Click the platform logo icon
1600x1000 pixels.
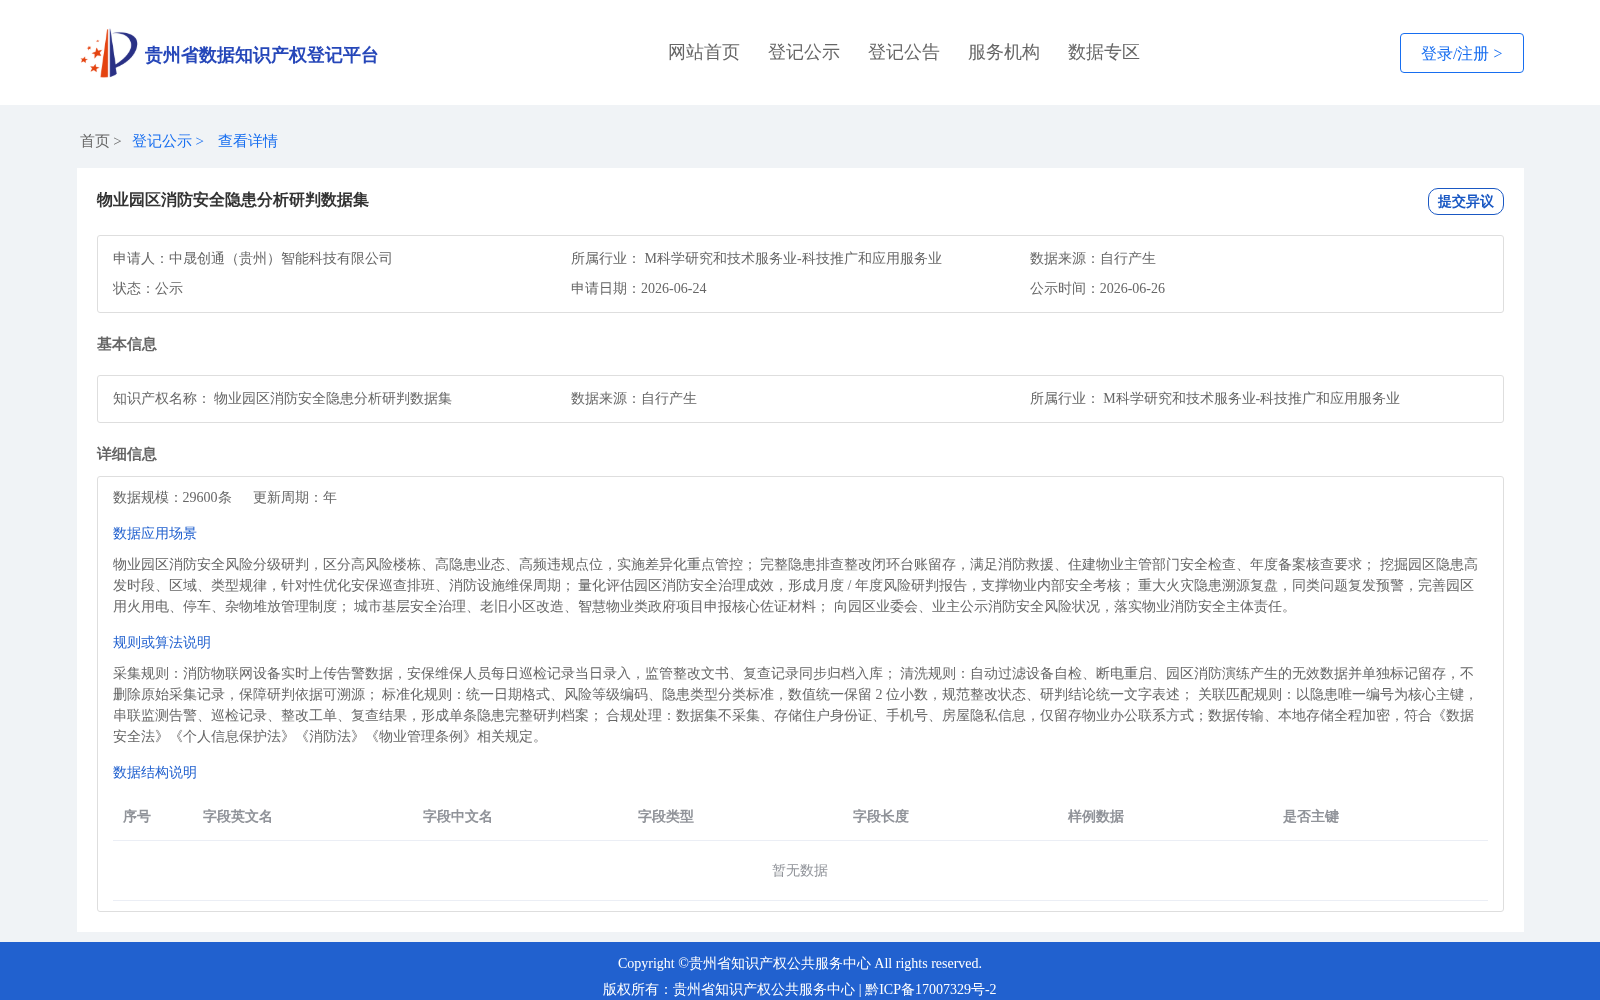(x=109, y=53)
